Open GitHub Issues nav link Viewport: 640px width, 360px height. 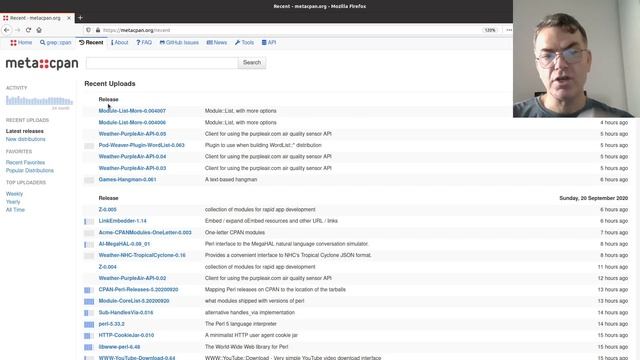tap(179, 42)
